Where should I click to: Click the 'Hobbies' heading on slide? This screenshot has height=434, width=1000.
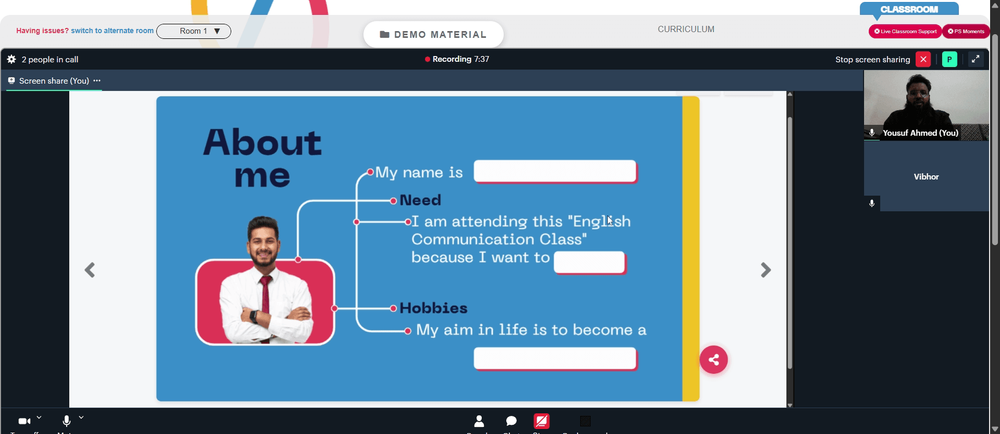point(433,308)
